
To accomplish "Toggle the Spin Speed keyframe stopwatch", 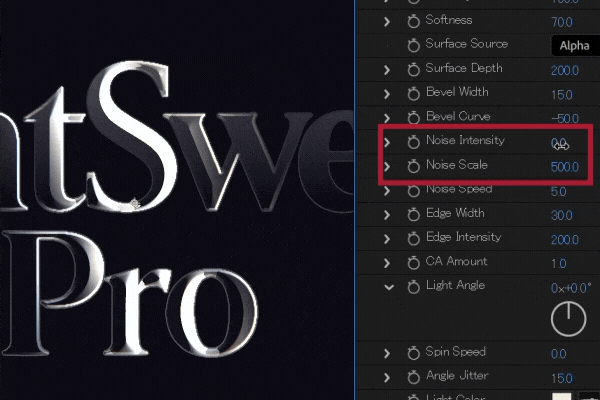I will tap(413, 352).
